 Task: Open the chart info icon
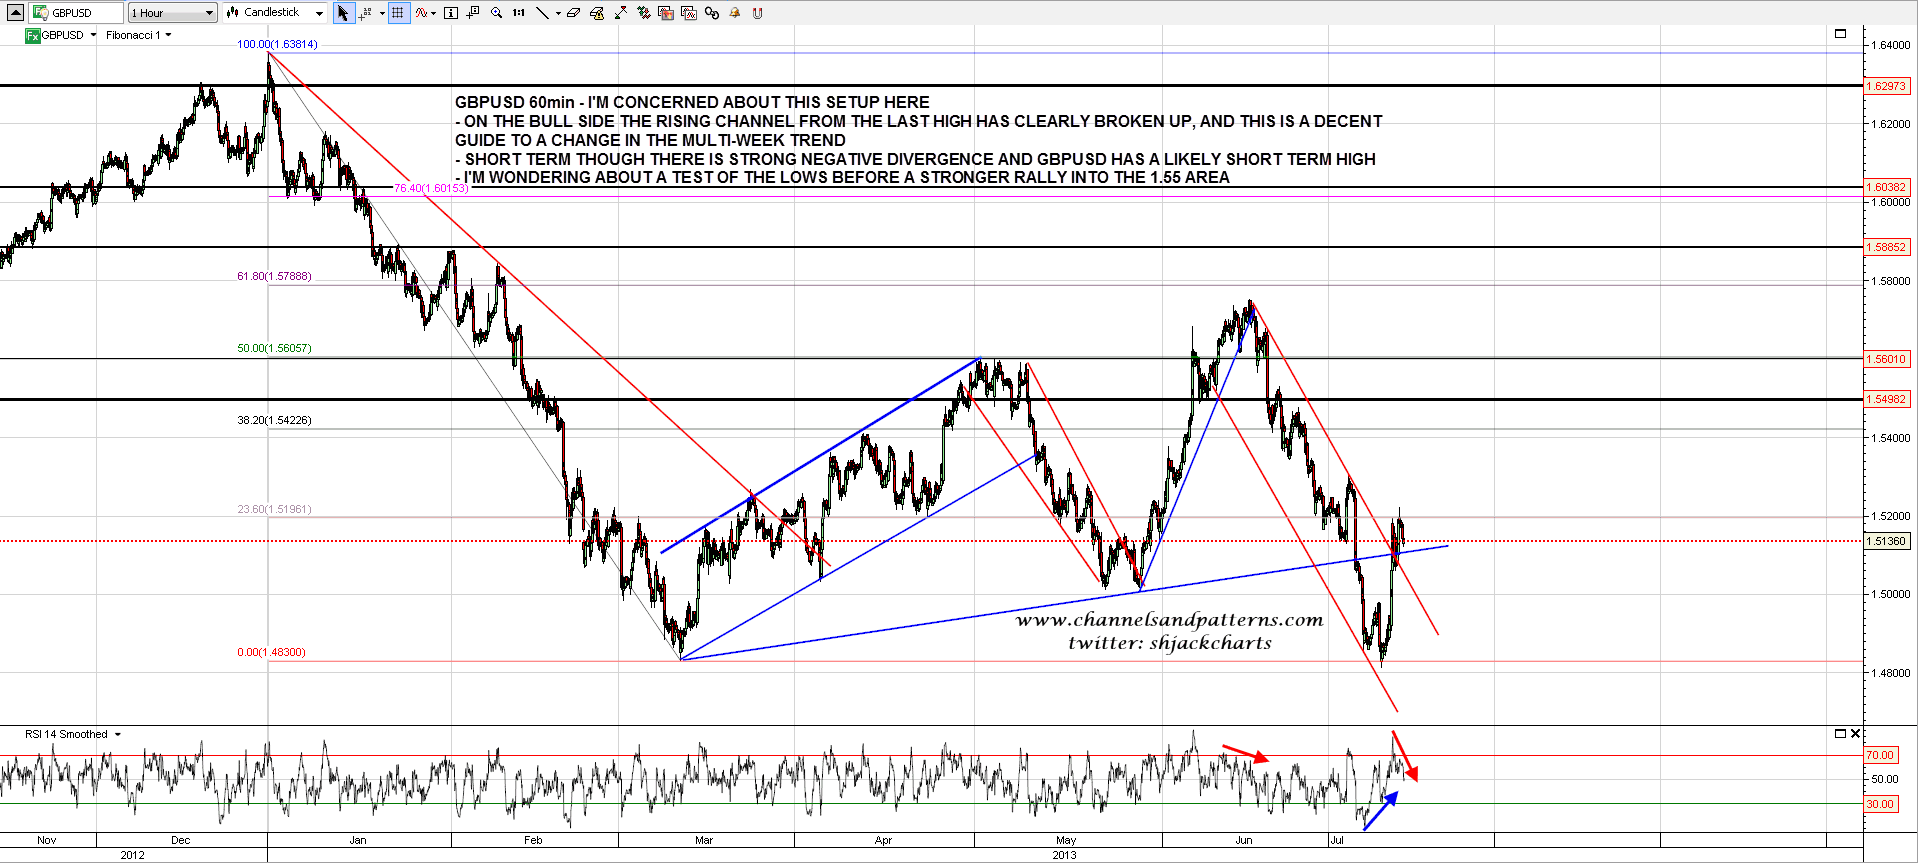coord(450,13)
